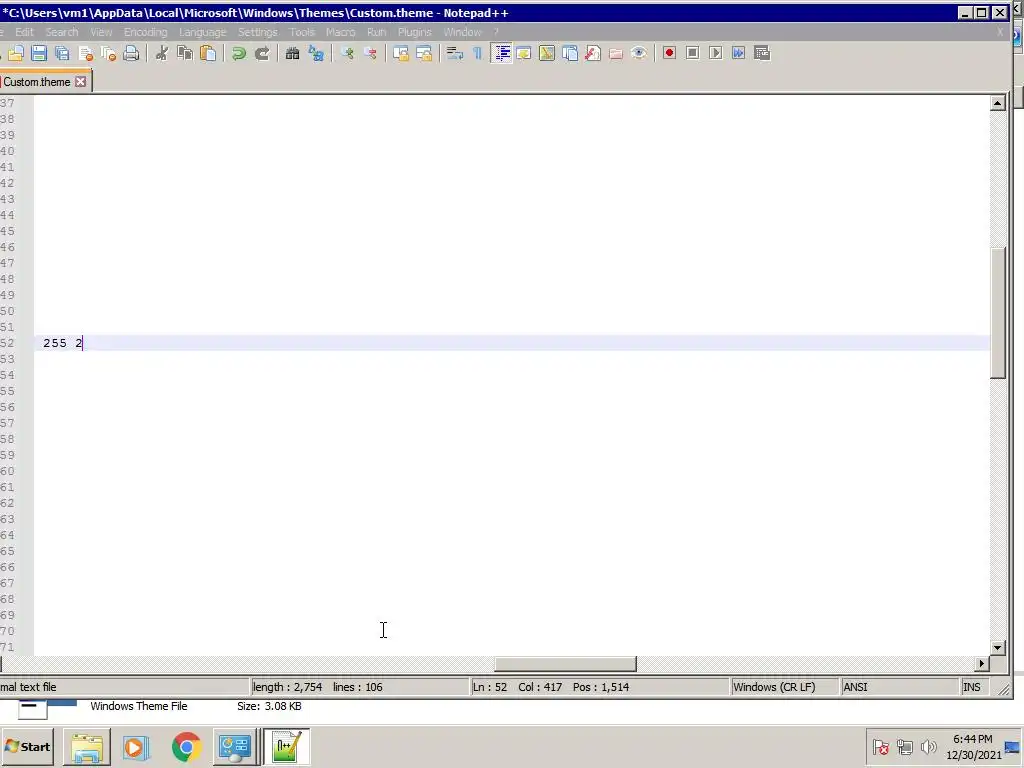This screenshot has height=768, width=1024.
Task: Click 'Ln : 52 Col : 417' status entry
Action: [x=517, y=687]
